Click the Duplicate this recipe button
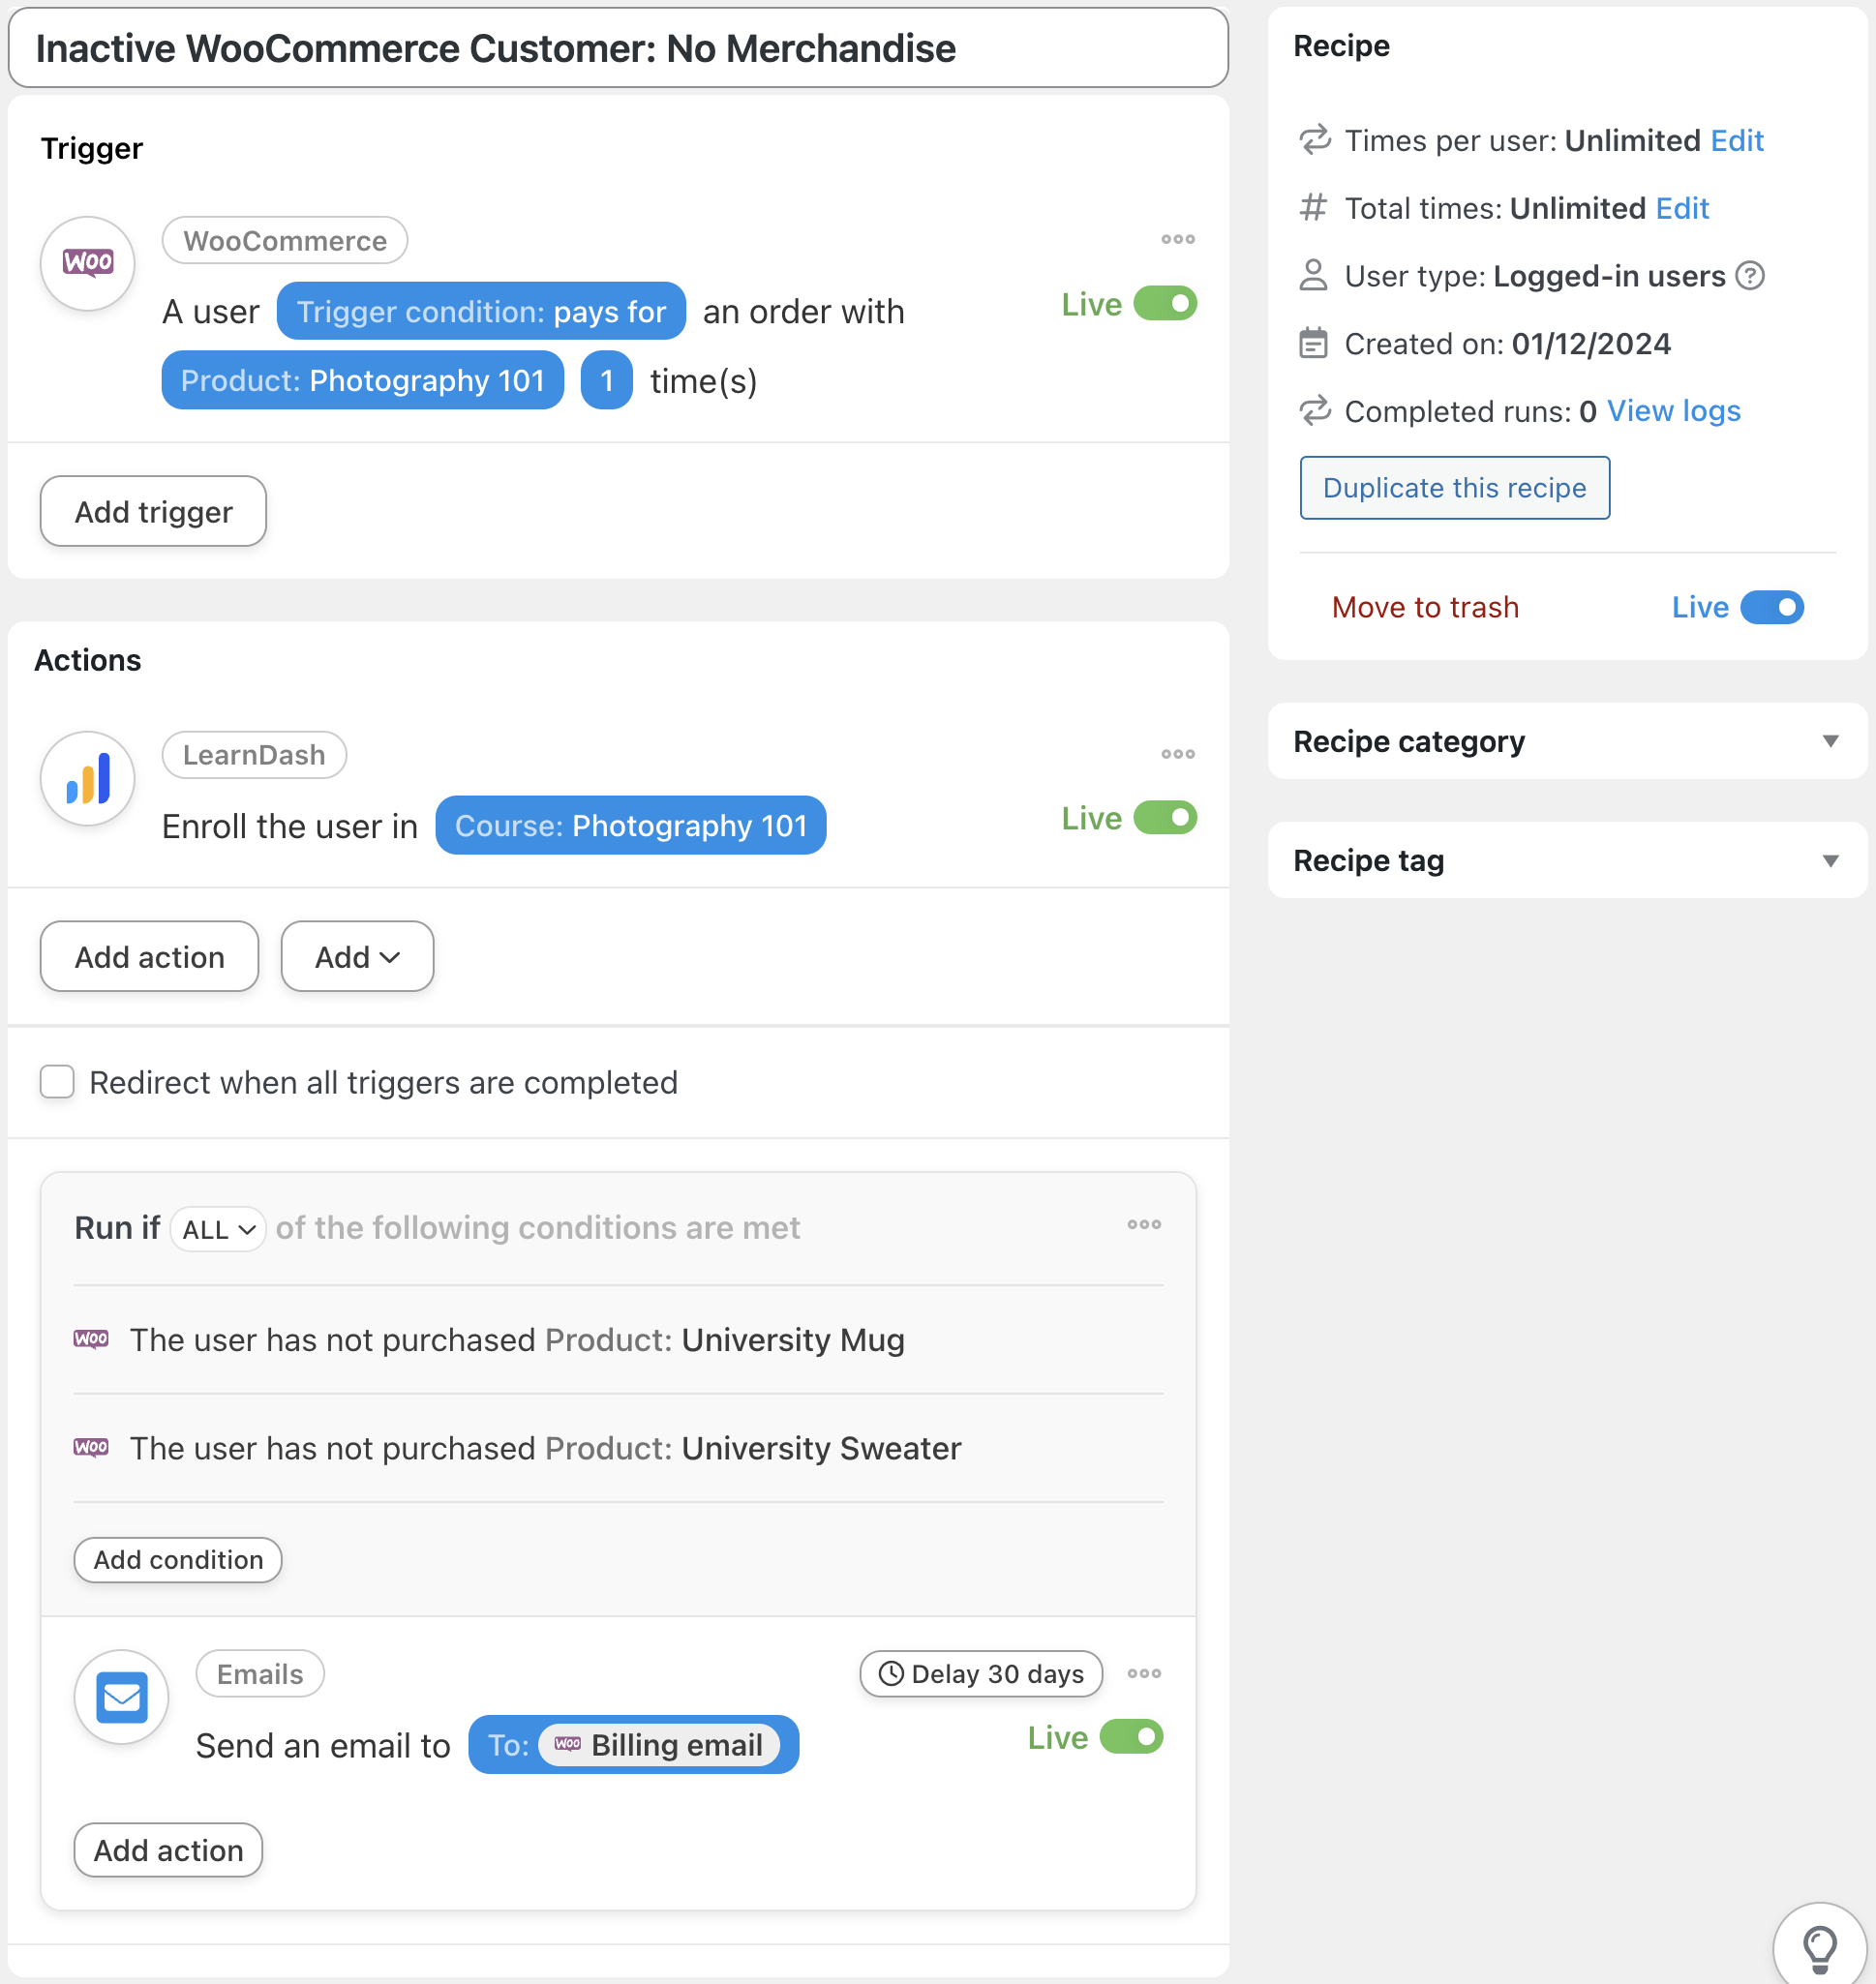This screenshot has width=1876, height=1984. click(1454, 488)
